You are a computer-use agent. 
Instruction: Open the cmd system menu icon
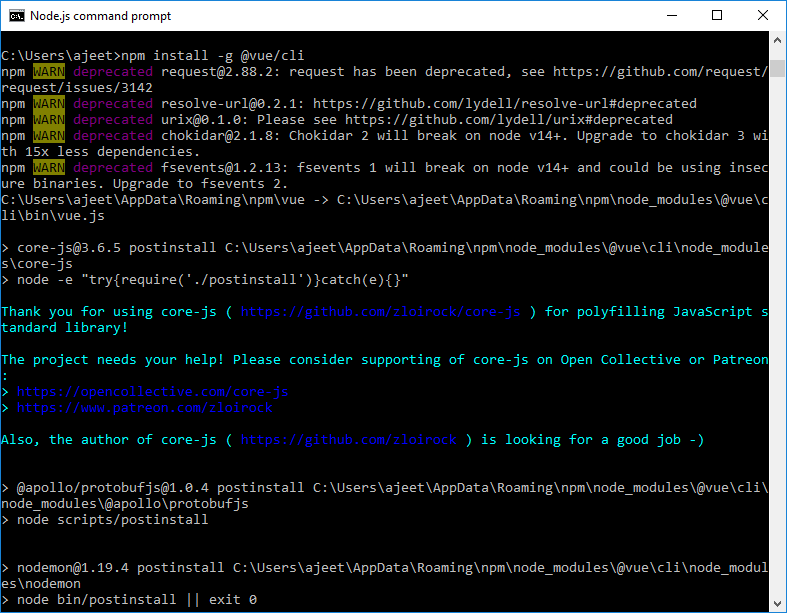(17, 16)
